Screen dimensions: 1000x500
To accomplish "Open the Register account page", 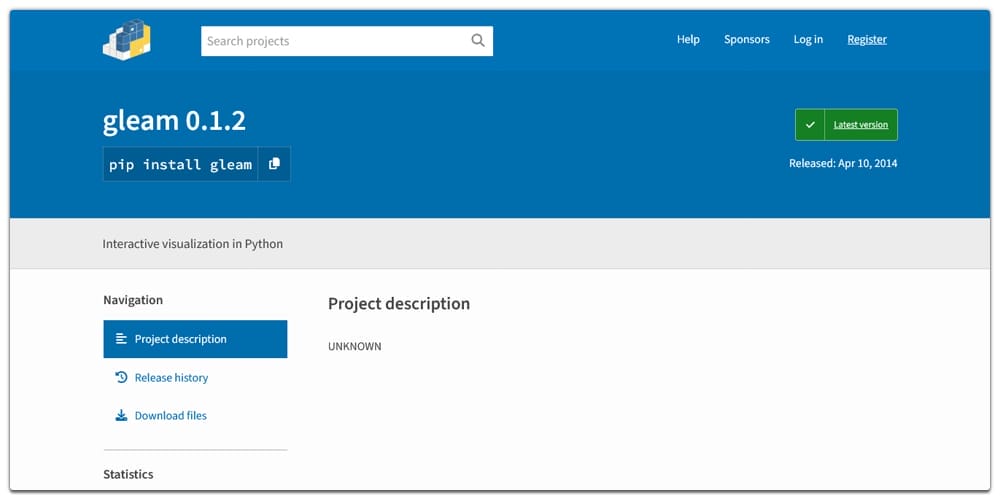I will [x=867, y=40].
